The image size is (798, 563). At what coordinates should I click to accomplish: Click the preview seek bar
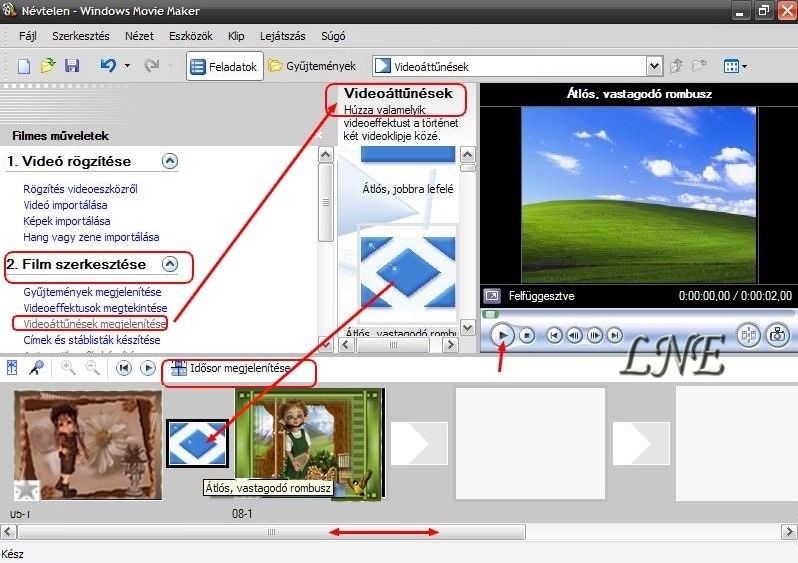point(638,314)
